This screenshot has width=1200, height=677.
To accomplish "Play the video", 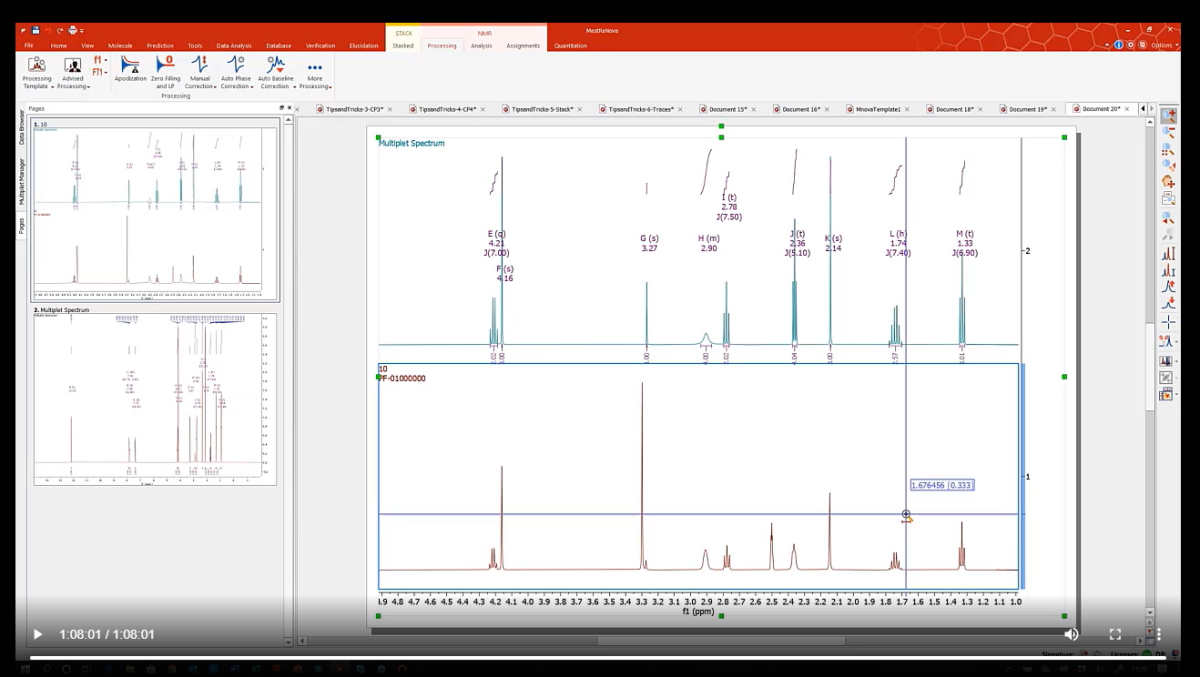I will [38, 634].
